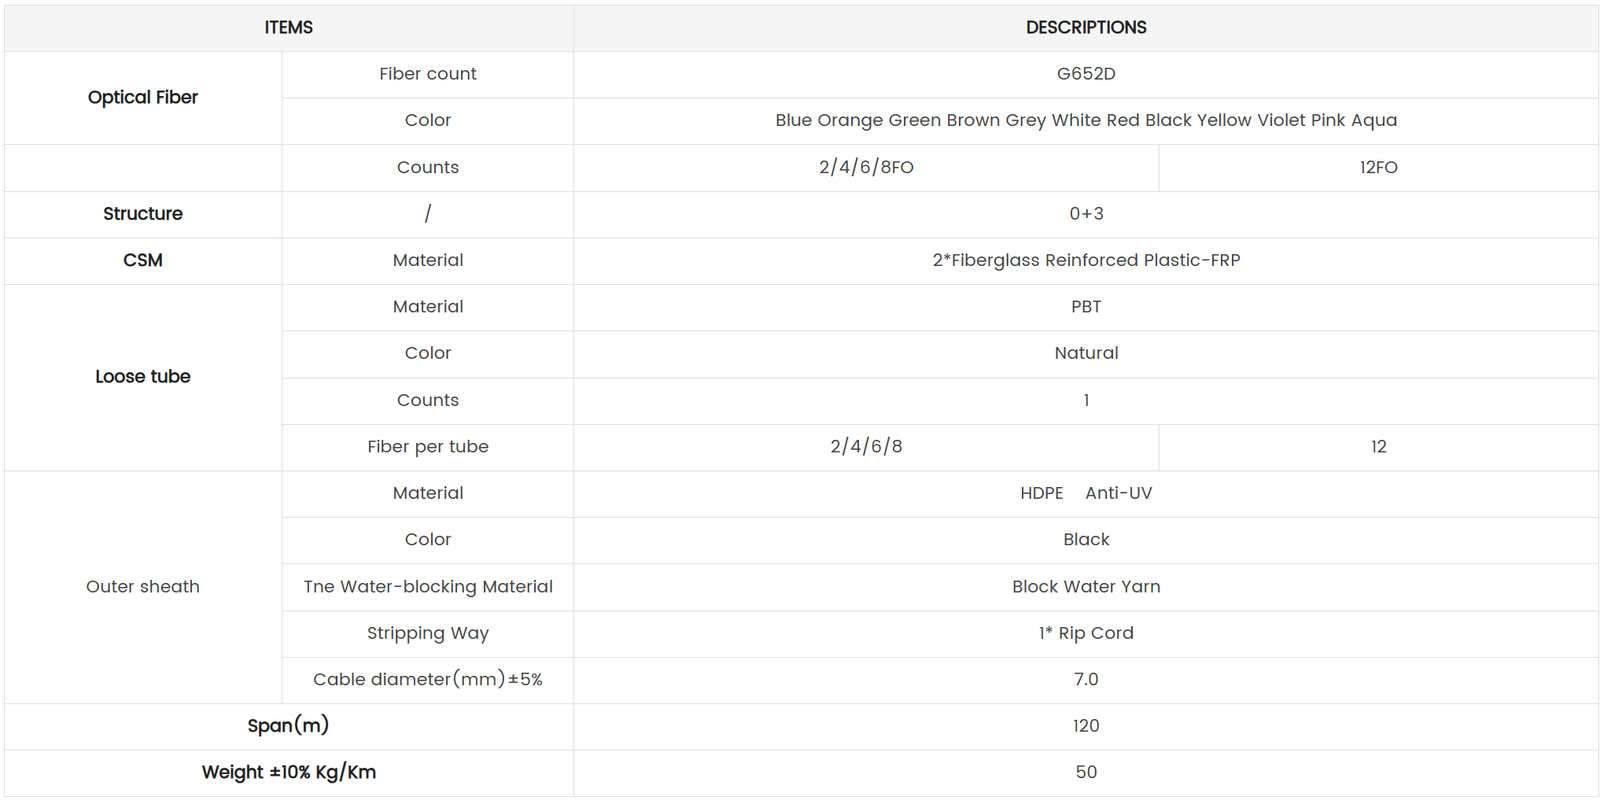Click the CSM row label
Viewport: 1600px width, 801px height.
coord(143,260)
